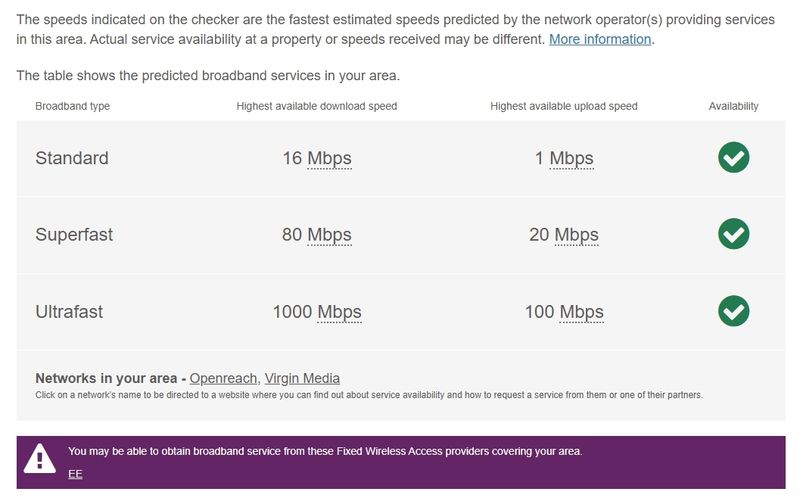The height and width of the screenshot is (498, 800).
Task: Click the Ultrafast availability green checkmark icon
Action: click(733, 311)
